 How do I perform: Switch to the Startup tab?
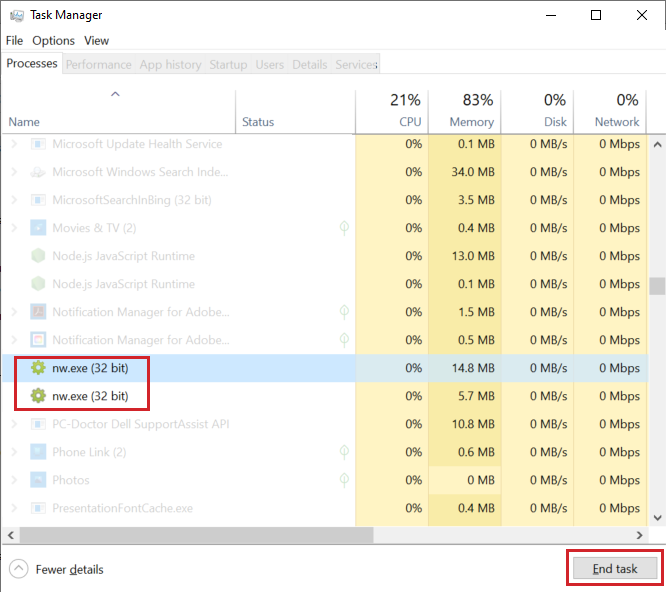228,65
